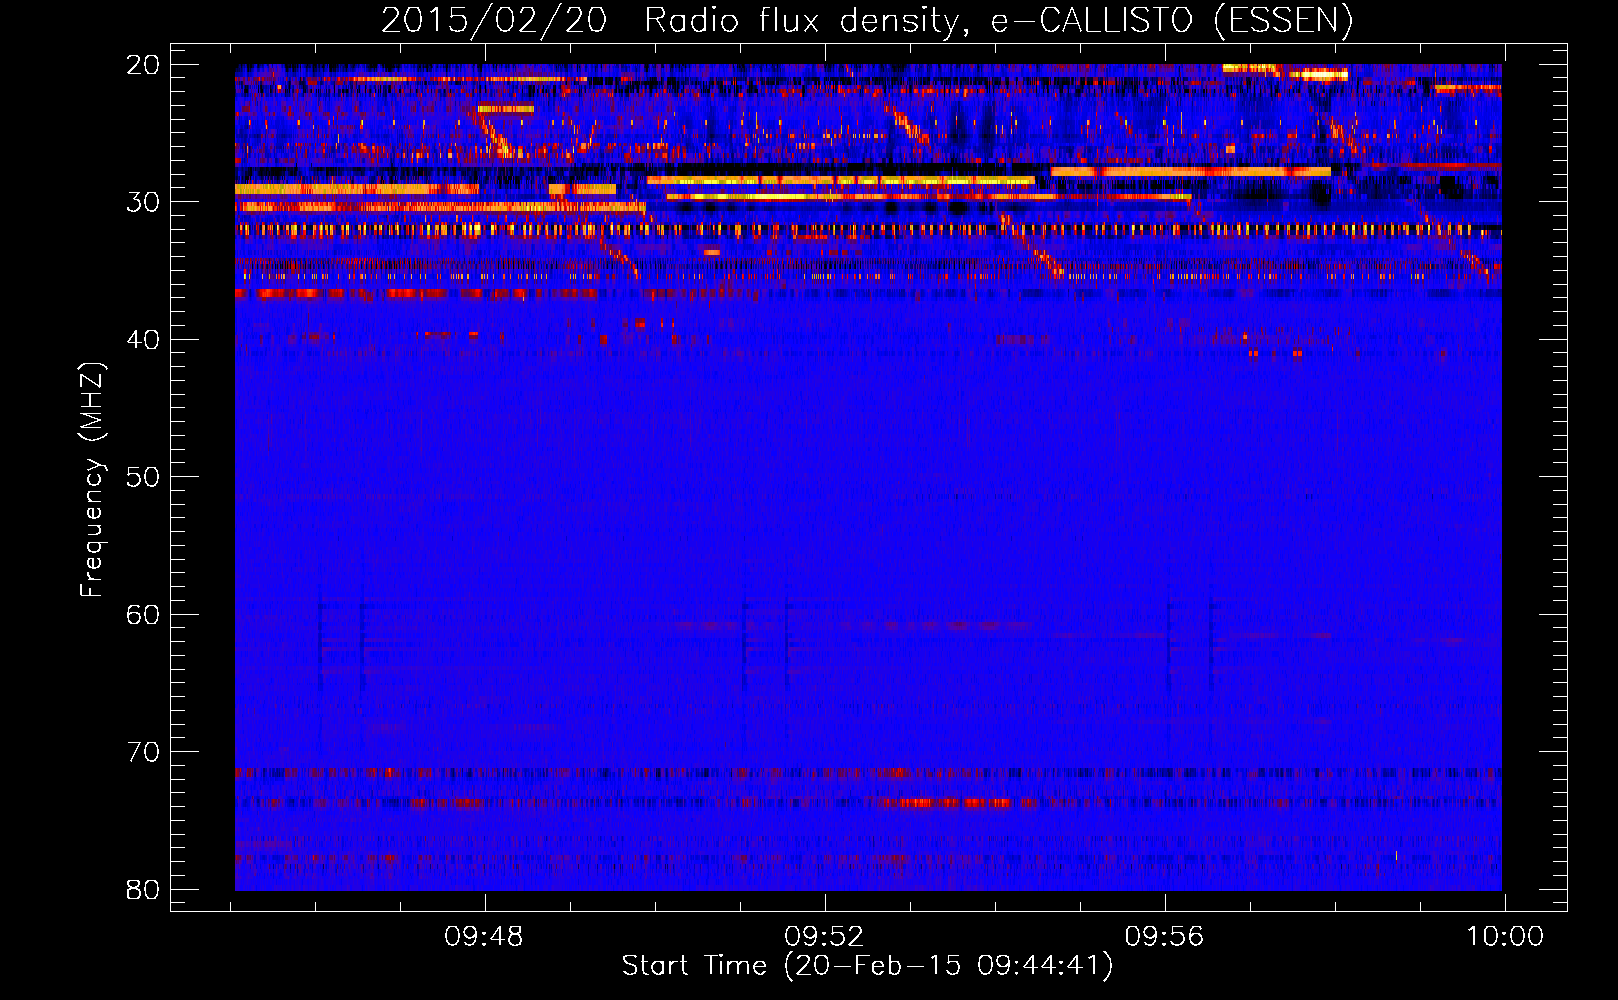1618x1000 pixels.
Task: Click the 20 MHz frequency tick label
Action: (x=143, y=65)
